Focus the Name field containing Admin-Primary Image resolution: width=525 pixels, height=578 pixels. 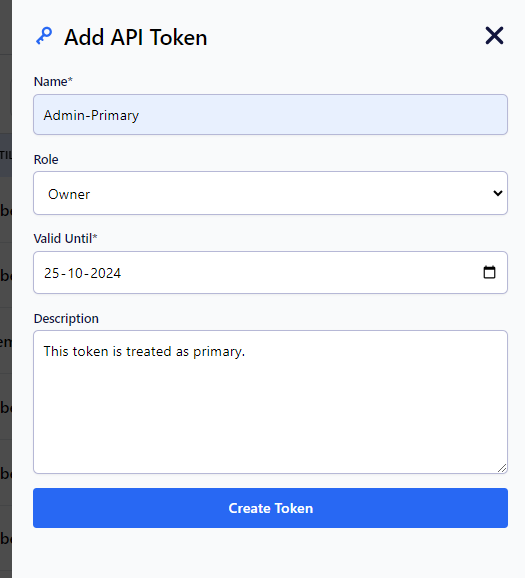tap(270, 115)
